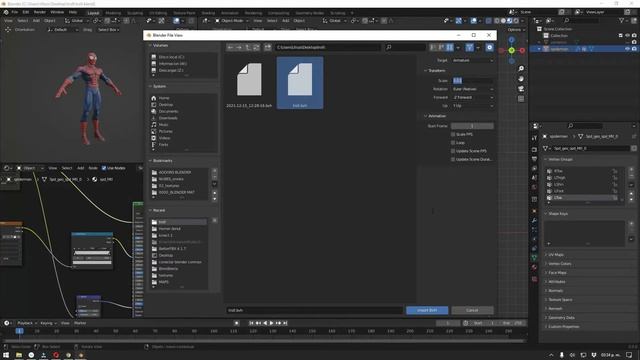Play the animation in the timeline

[x=272, y=323]
